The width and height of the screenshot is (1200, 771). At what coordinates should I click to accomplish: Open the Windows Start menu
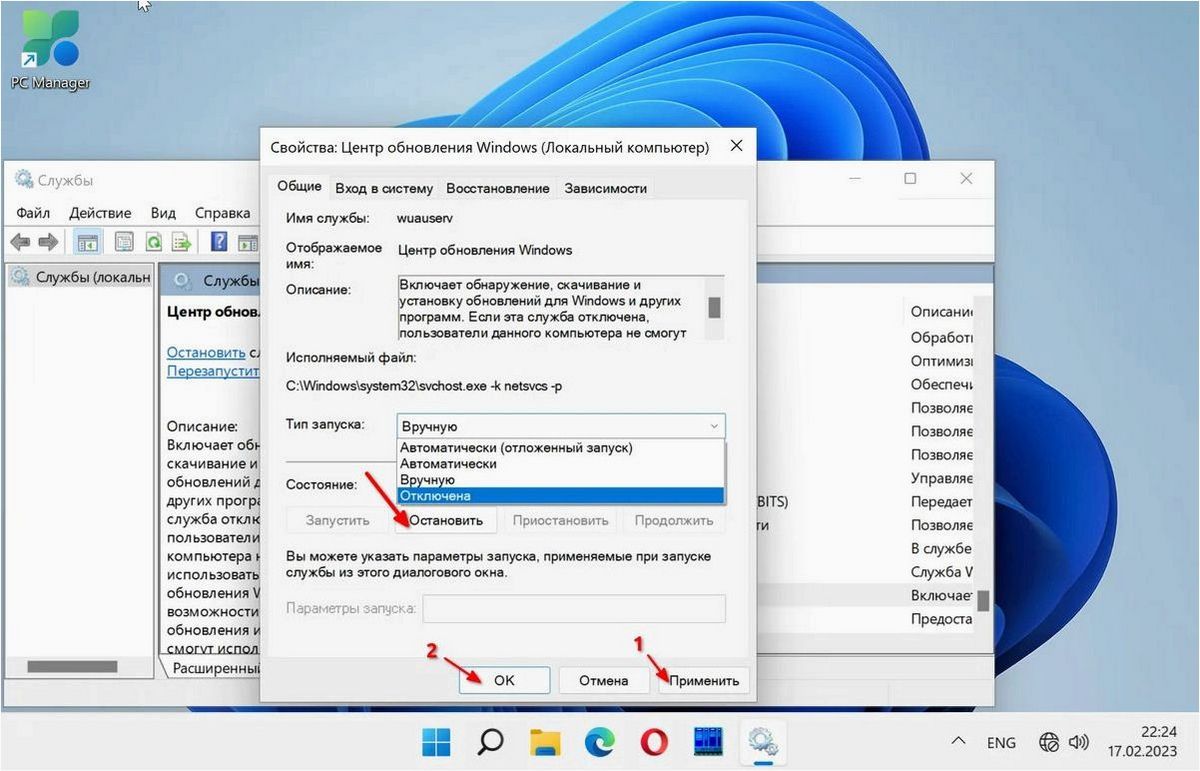tap(436, 742)
